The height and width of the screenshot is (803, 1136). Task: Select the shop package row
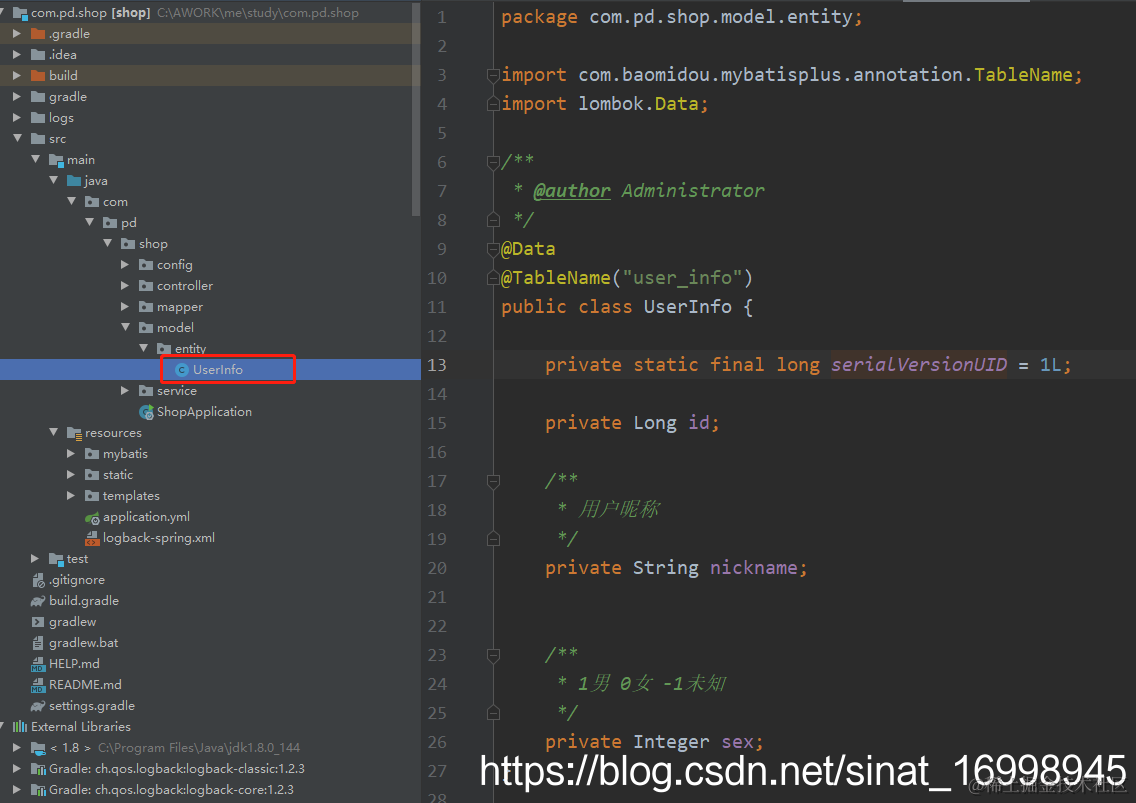[x=210, y=244]
